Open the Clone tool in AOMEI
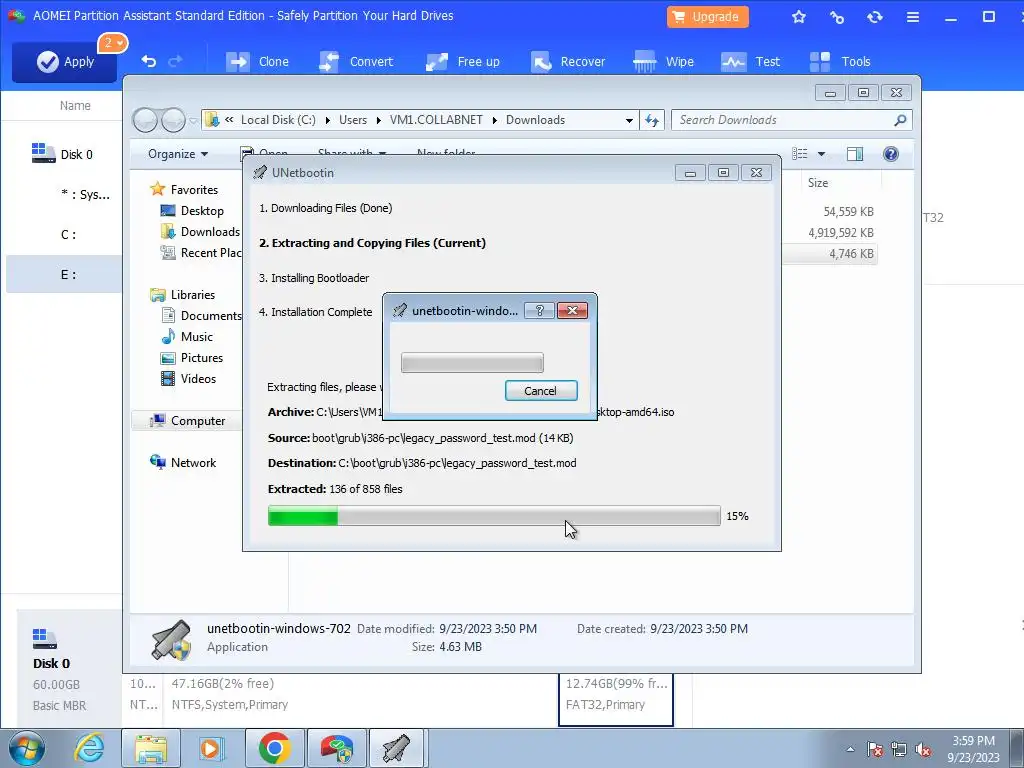 (x=257, y=61)
